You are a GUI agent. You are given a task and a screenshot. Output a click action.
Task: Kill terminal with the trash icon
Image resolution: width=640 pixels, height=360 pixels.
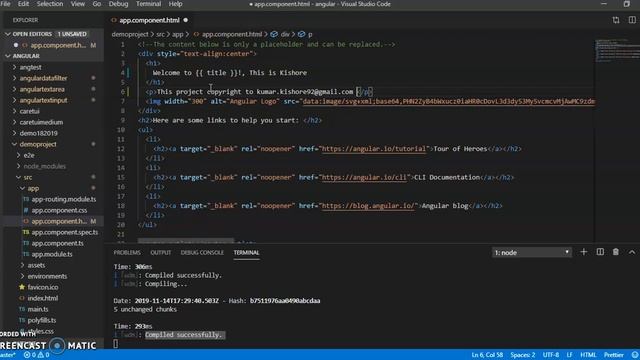(x=616, y=252)
